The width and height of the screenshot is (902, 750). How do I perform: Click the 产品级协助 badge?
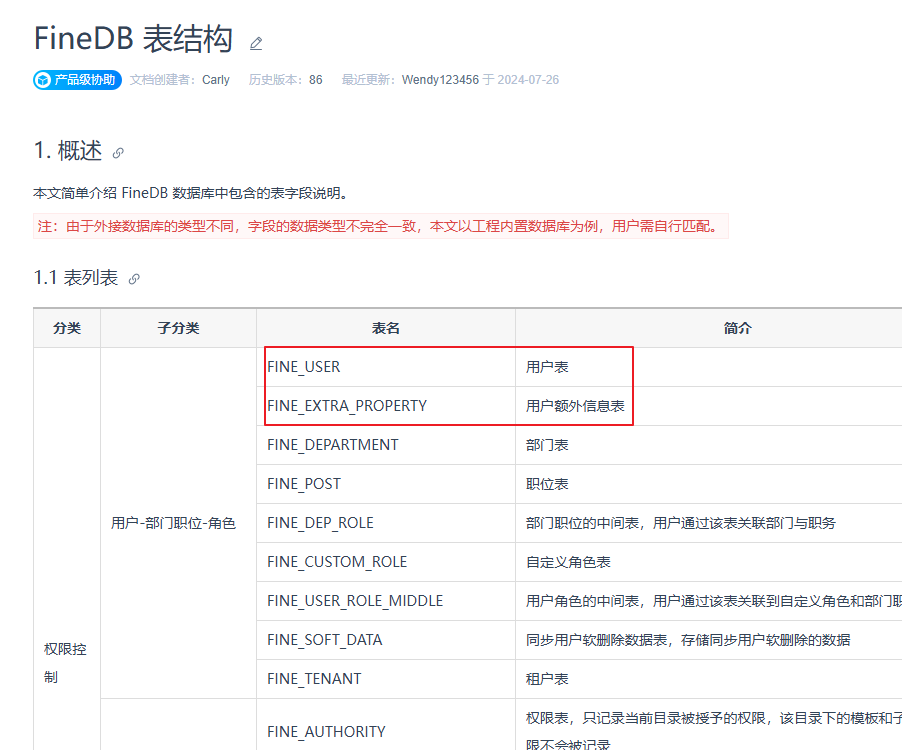tap(77, 80)
